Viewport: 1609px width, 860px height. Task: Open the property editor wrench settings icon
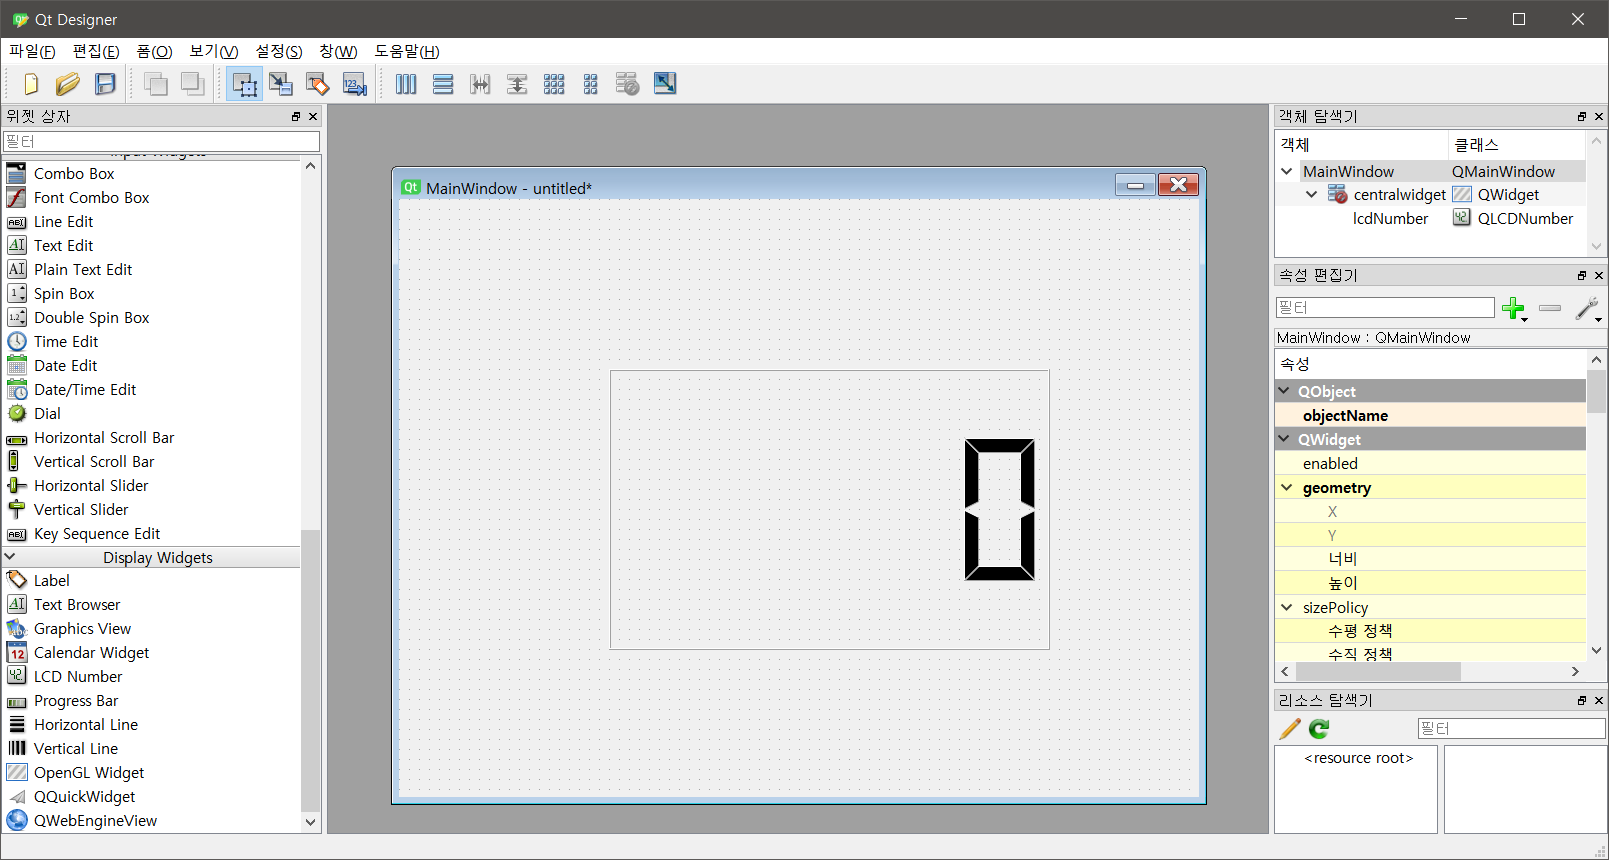[1587, 308]
